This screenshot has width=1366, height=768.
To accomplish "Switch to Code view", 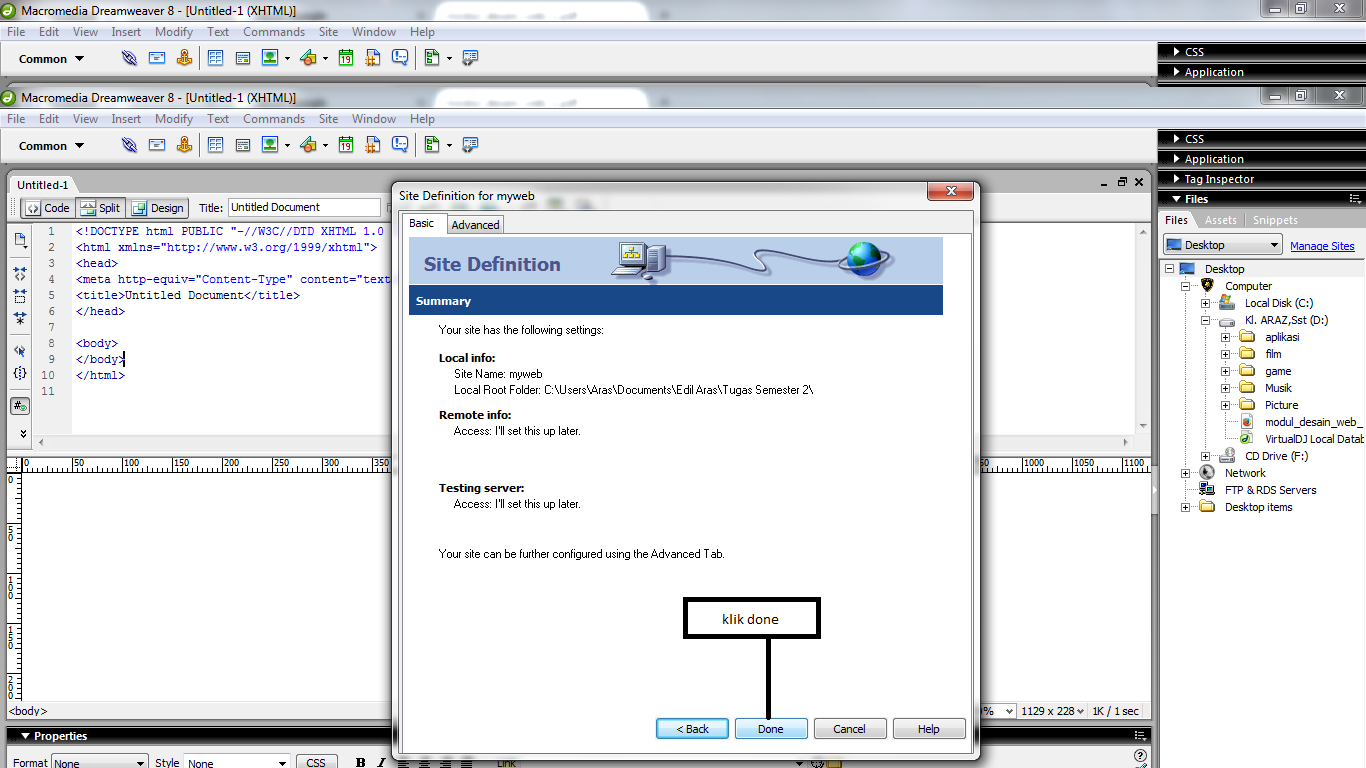I will point(48,208).
